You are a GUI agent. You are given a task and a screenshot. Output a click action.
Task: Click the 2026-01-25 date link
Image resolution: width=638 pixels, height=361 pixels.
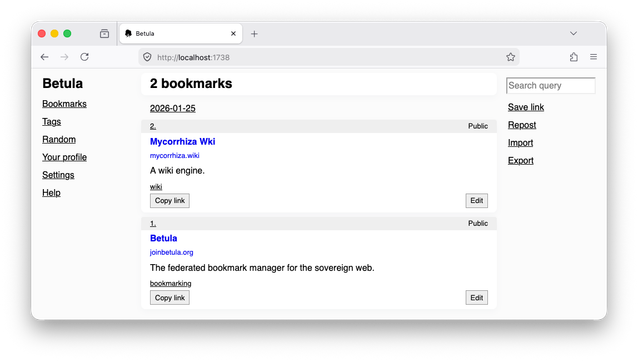(173, 108)
